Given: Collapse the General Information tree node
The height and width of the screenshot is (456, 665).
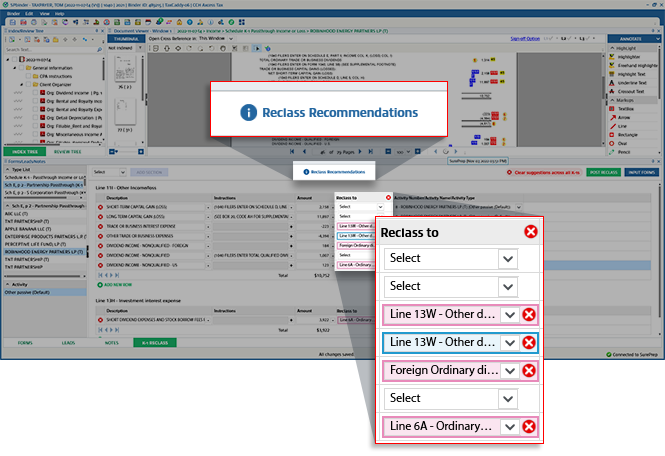Looking at the screenshot, I should coord(14,68).
